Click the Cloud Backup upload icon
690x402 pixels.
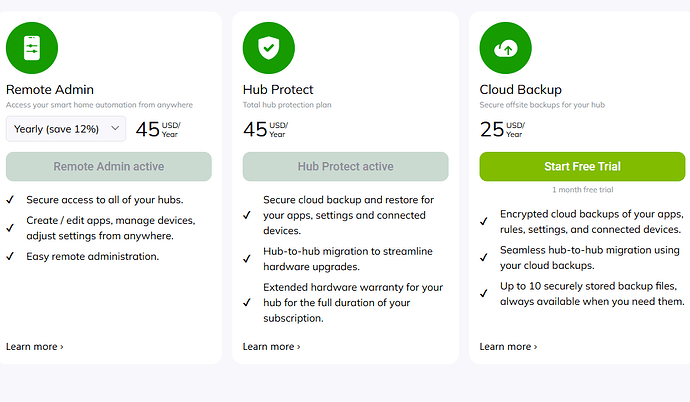pos(506,46)
